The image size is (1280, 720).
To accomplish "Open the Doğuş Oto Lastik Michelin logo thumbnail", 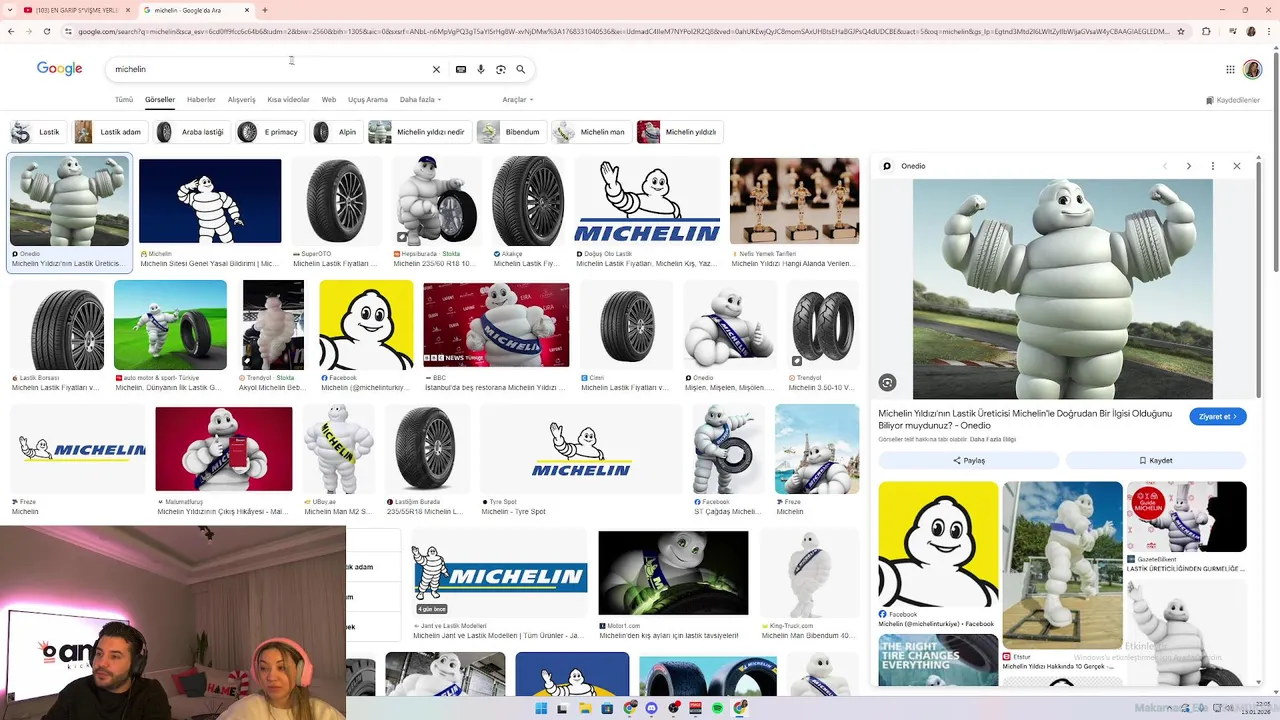I will point(647,201).
